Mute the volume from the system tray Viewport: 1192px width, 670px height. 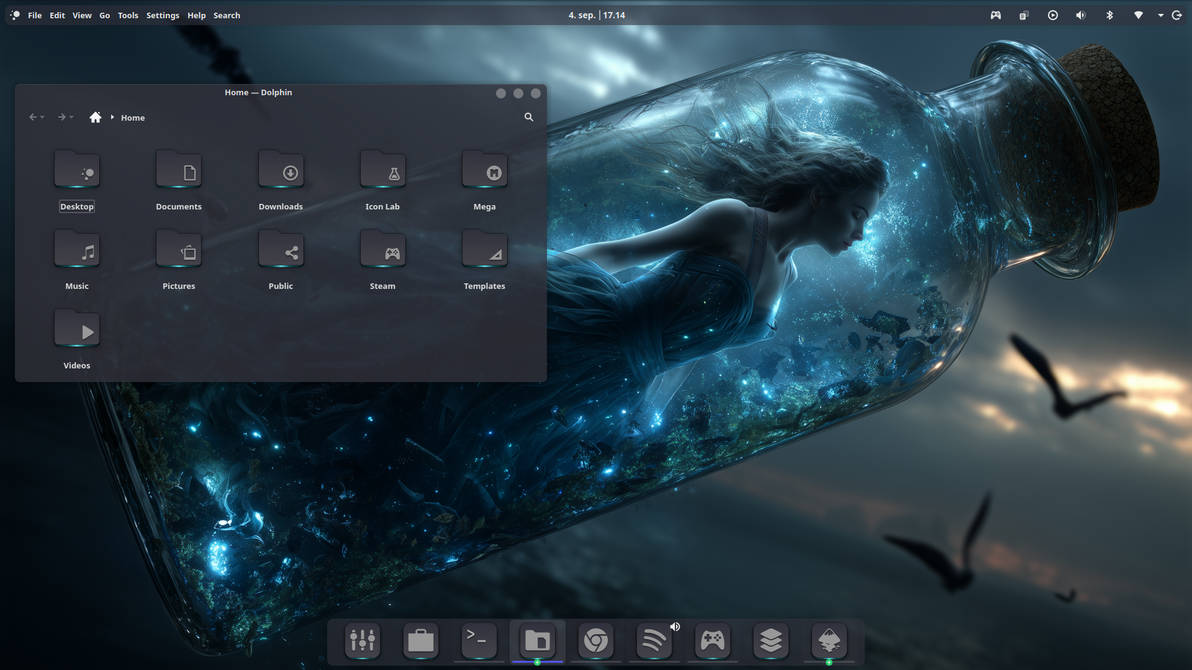(x=1080, y=15)
